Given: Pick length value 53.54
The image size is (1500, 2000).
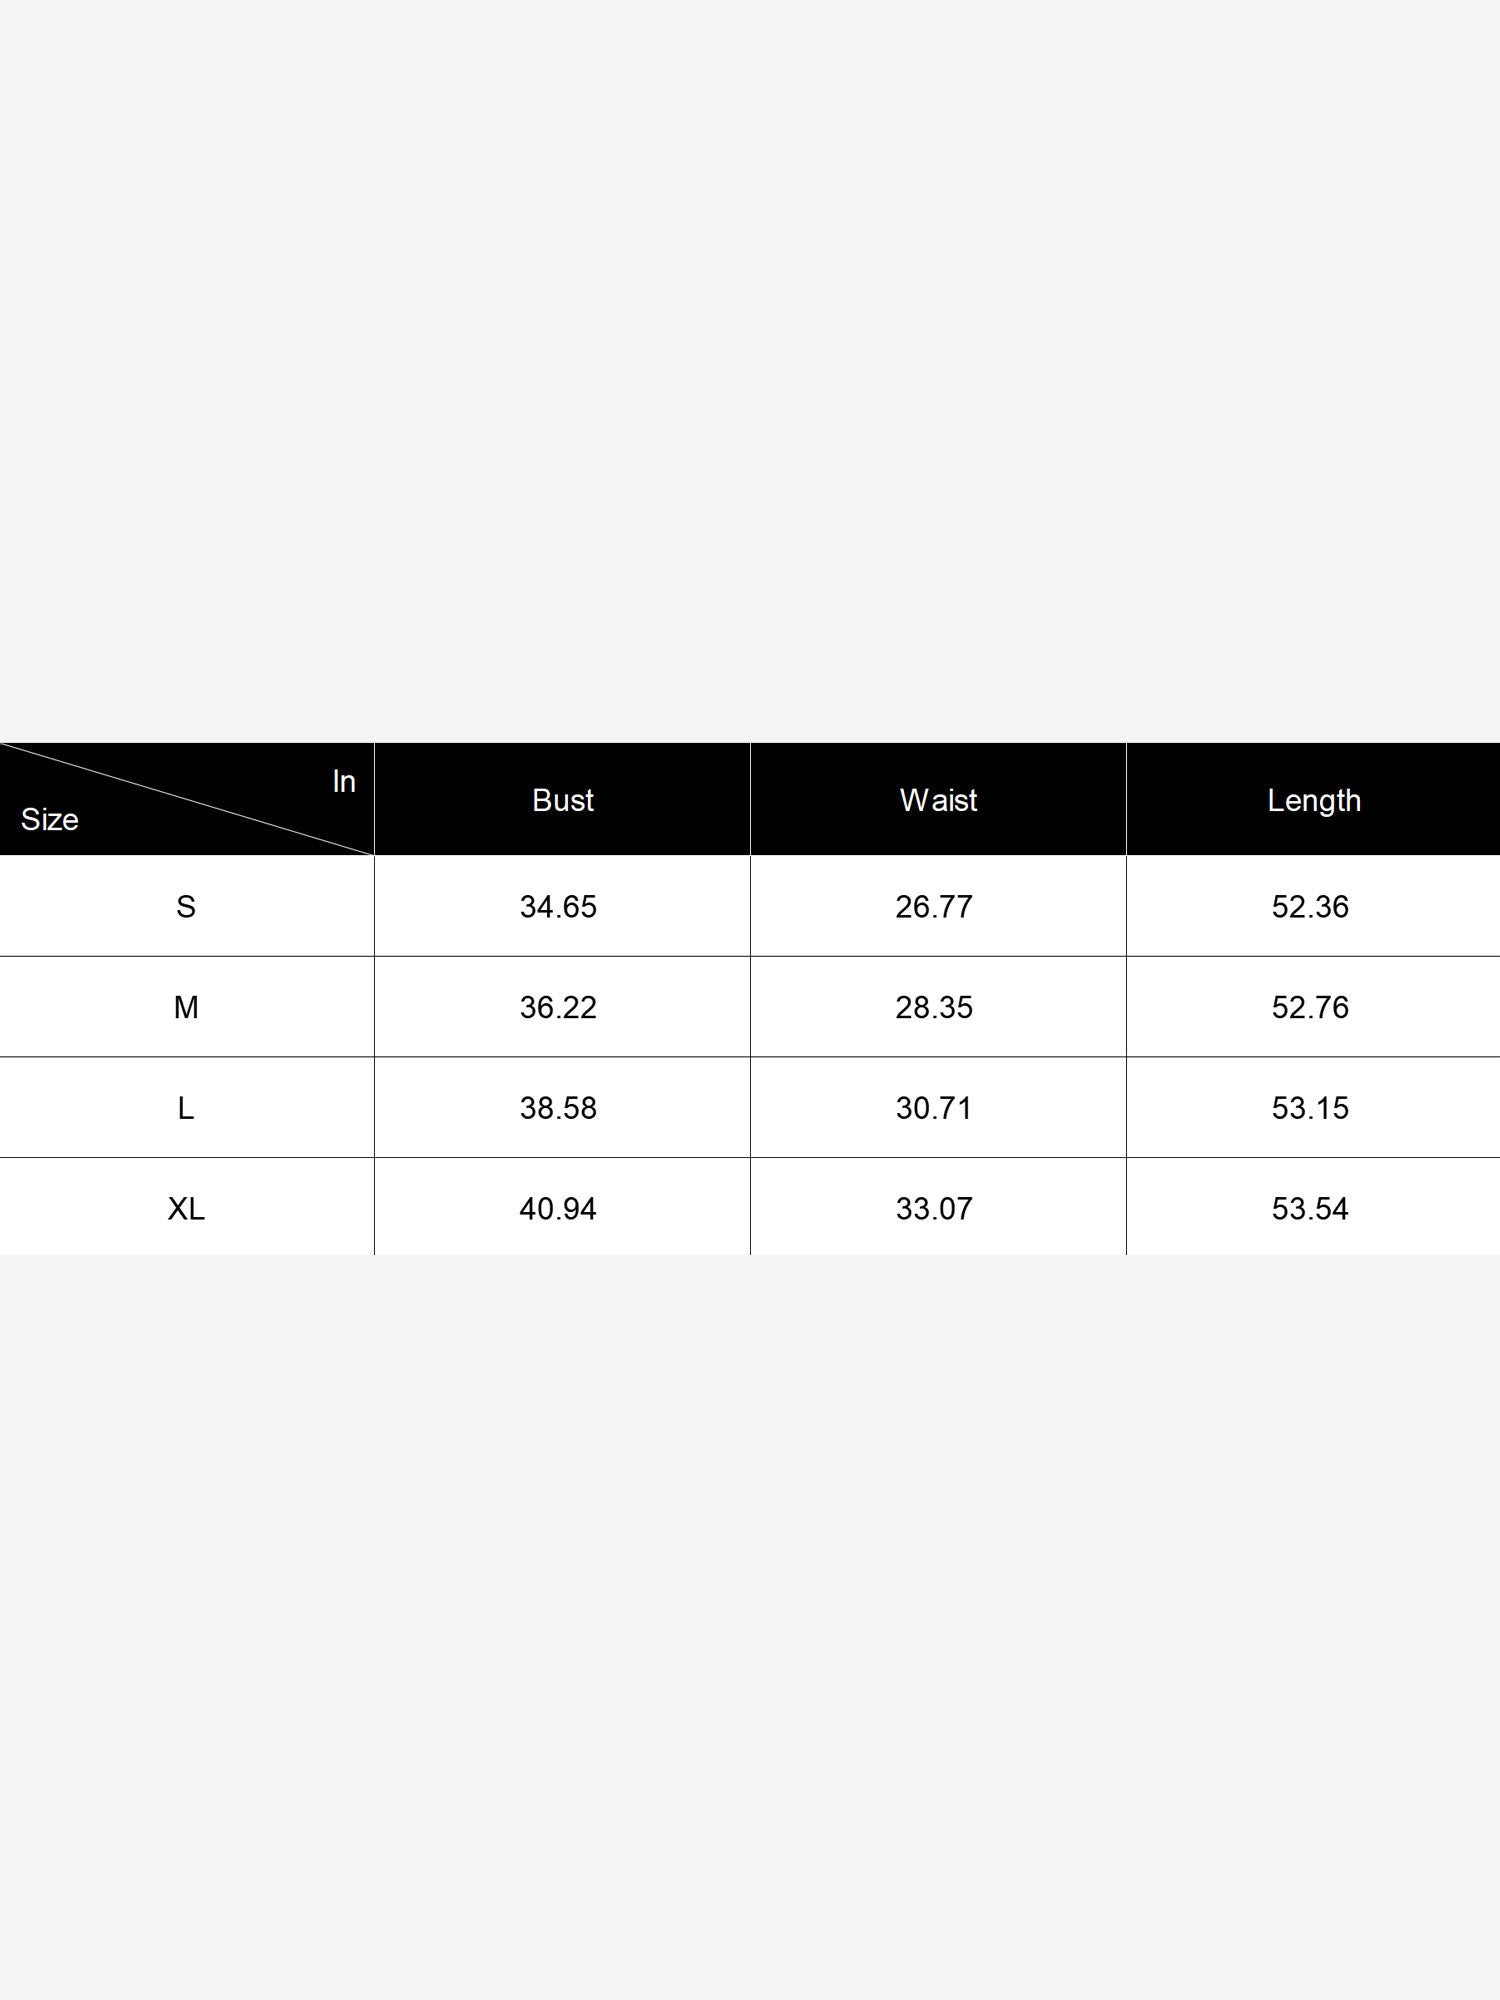Looking at the screenshot, I should (1310, 1209).
